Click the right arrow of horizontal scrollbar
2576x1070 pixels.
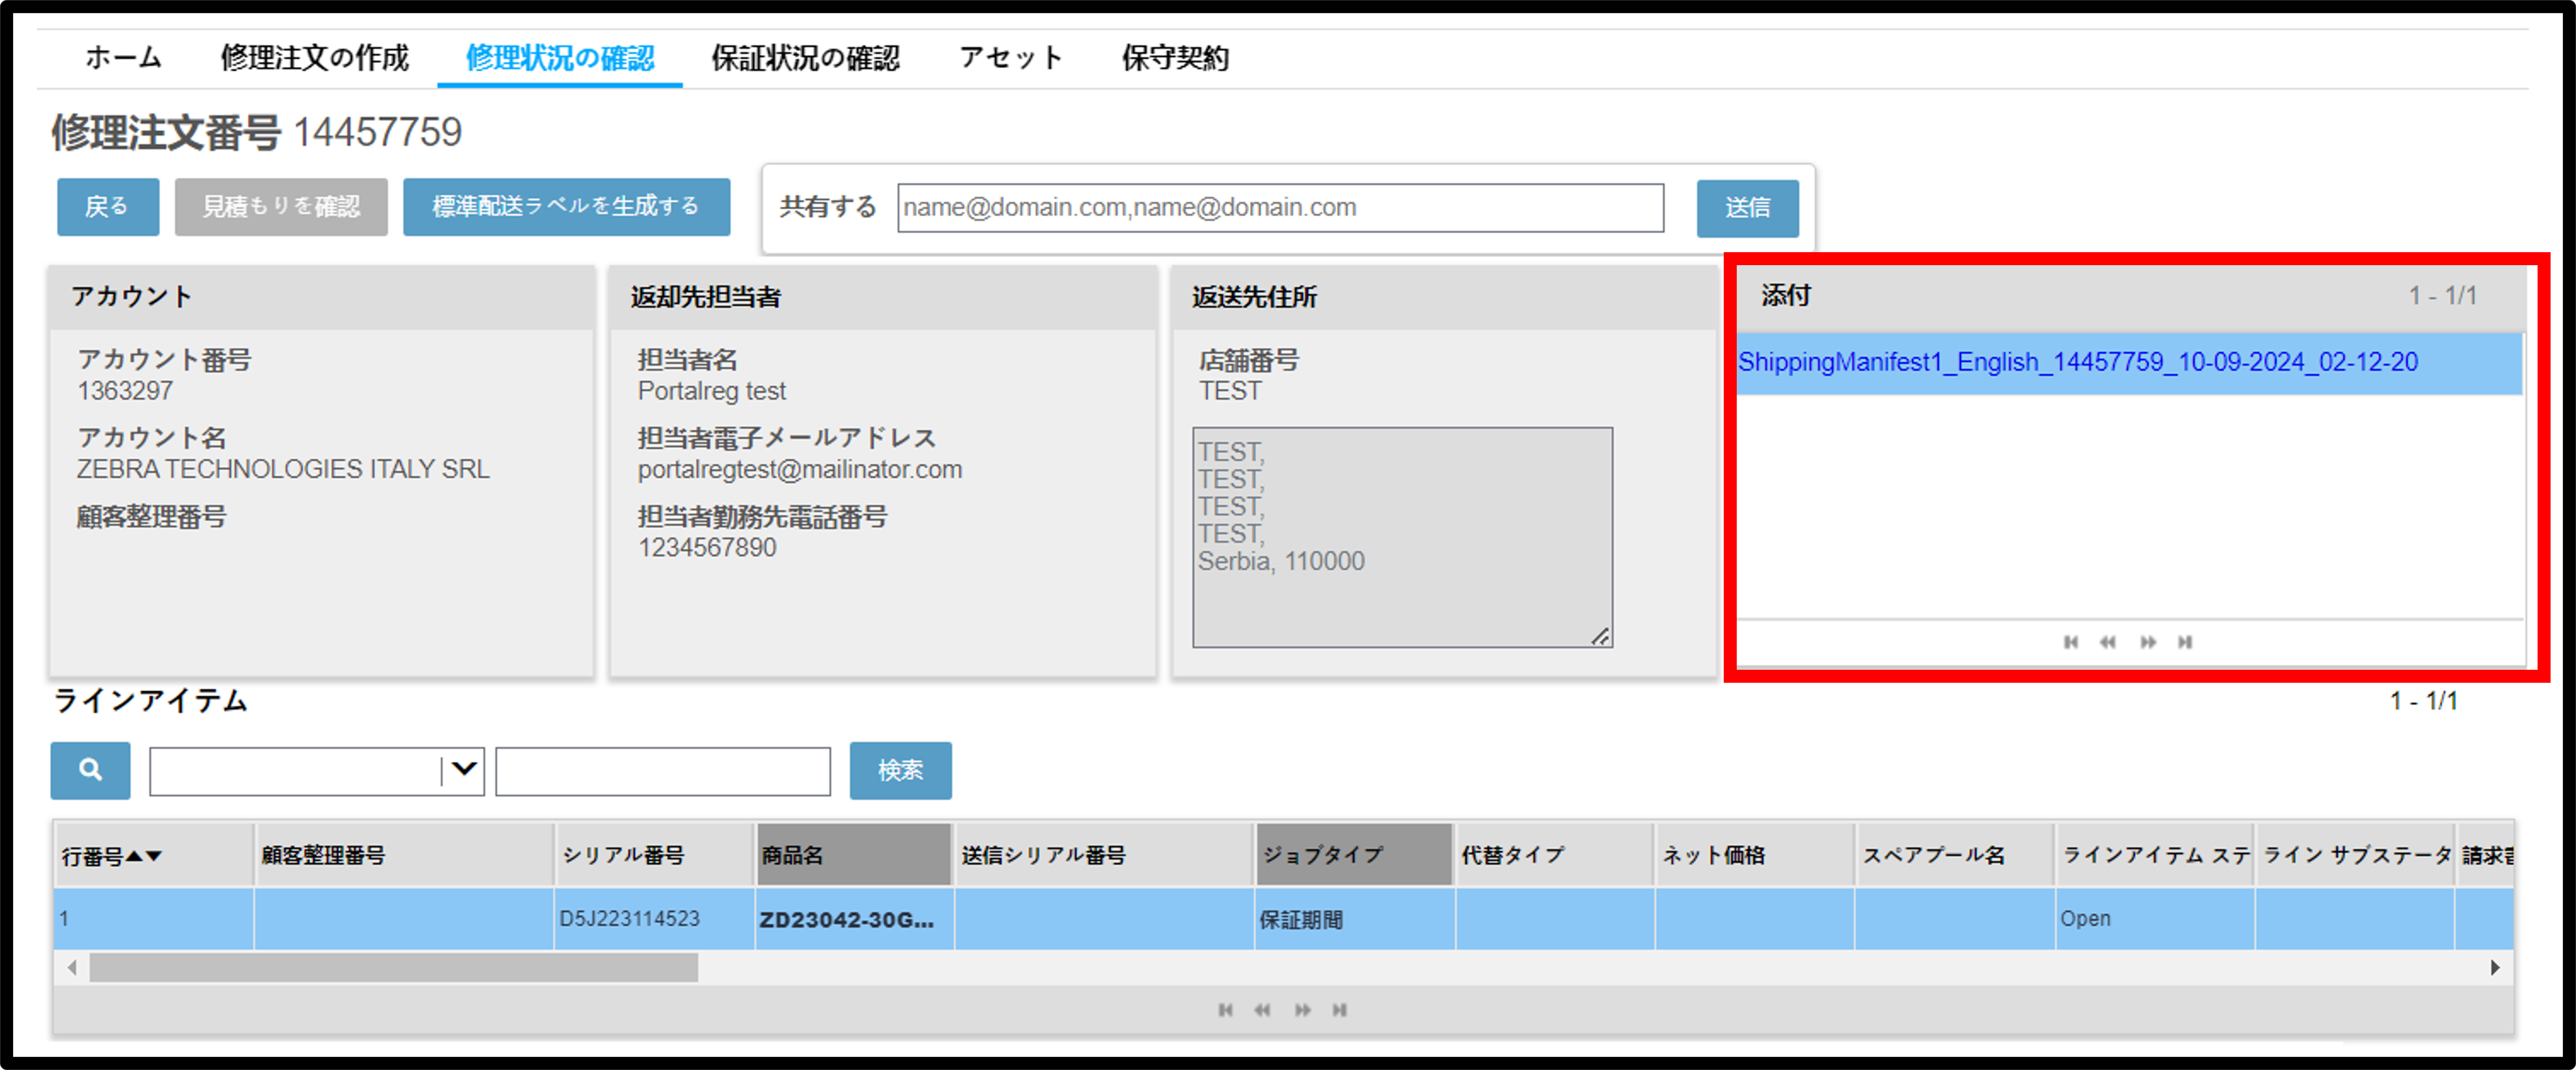point(2494,967)
